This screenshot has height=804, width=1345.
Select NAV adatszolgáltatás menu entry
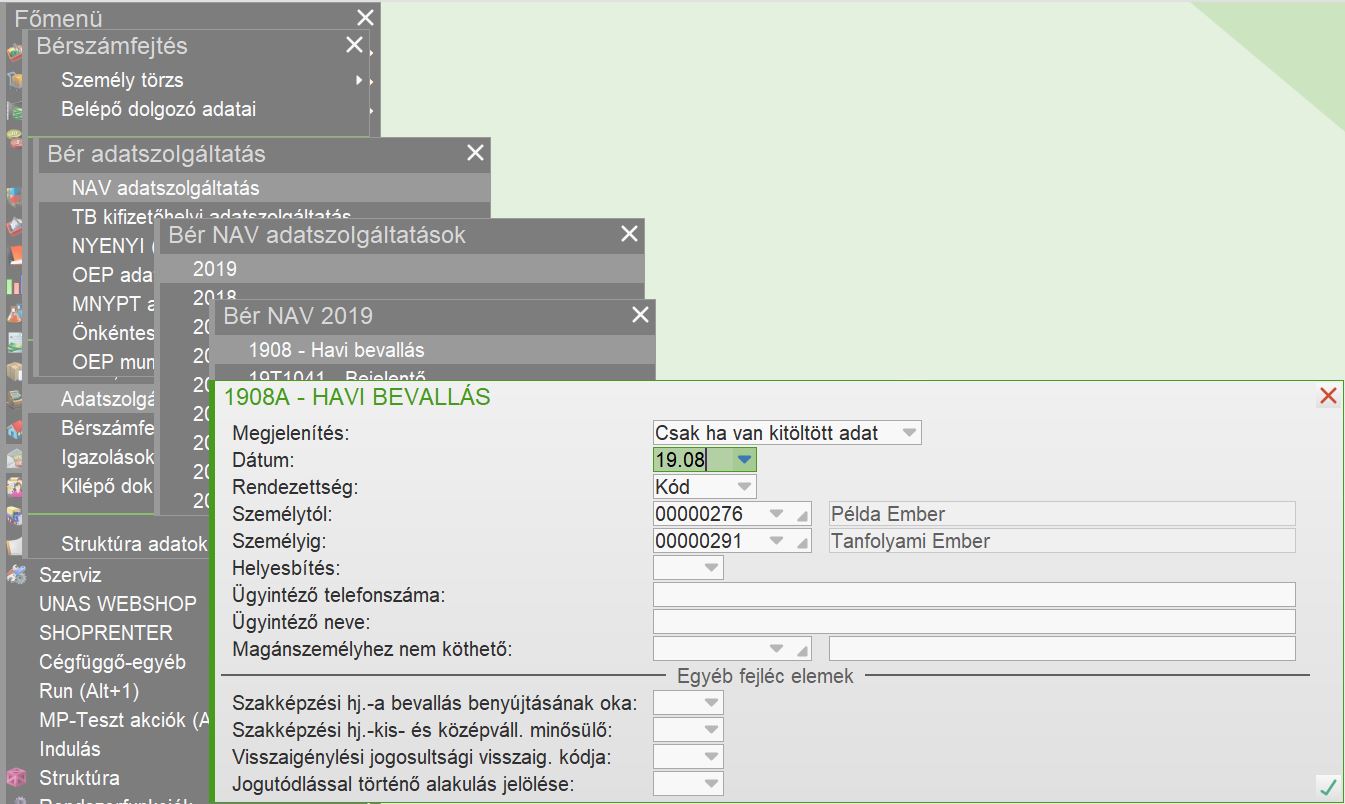[166, 188]
